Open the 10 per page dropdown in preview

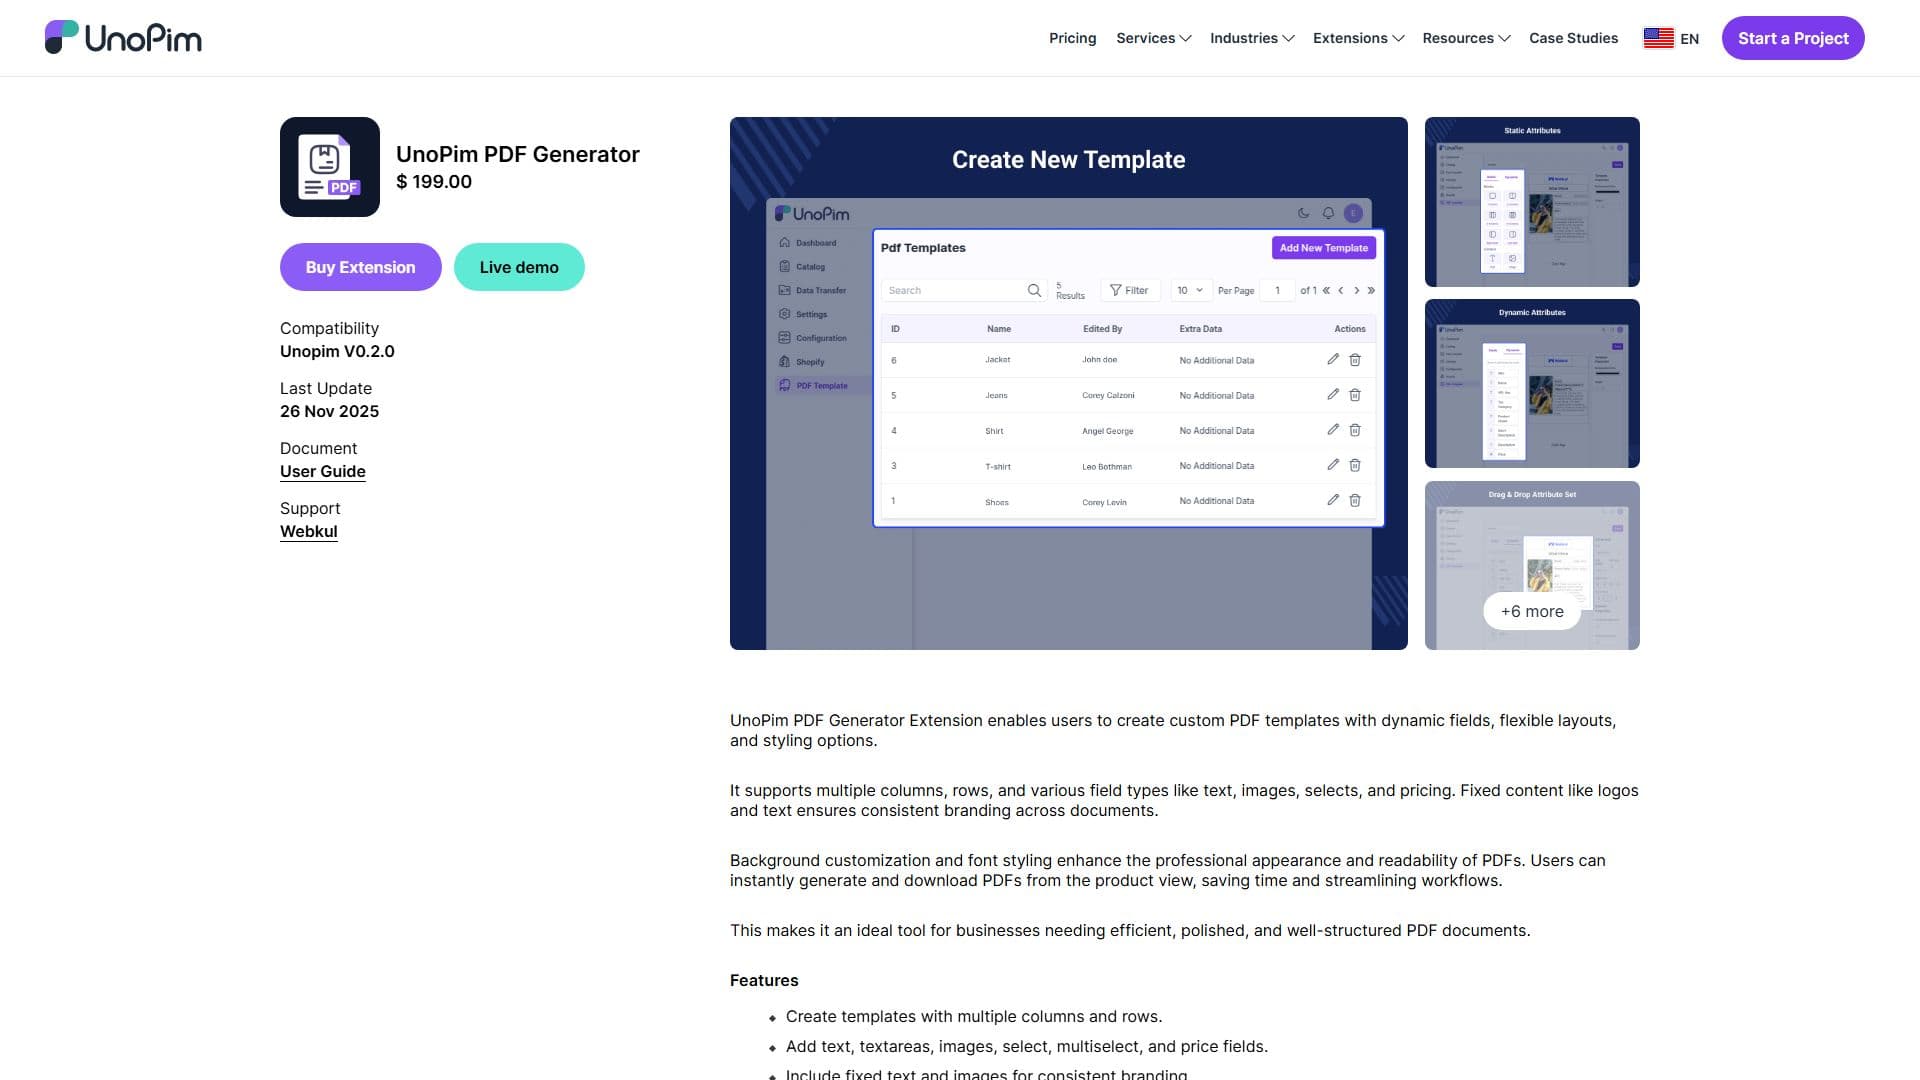(x=1190, y=290)
